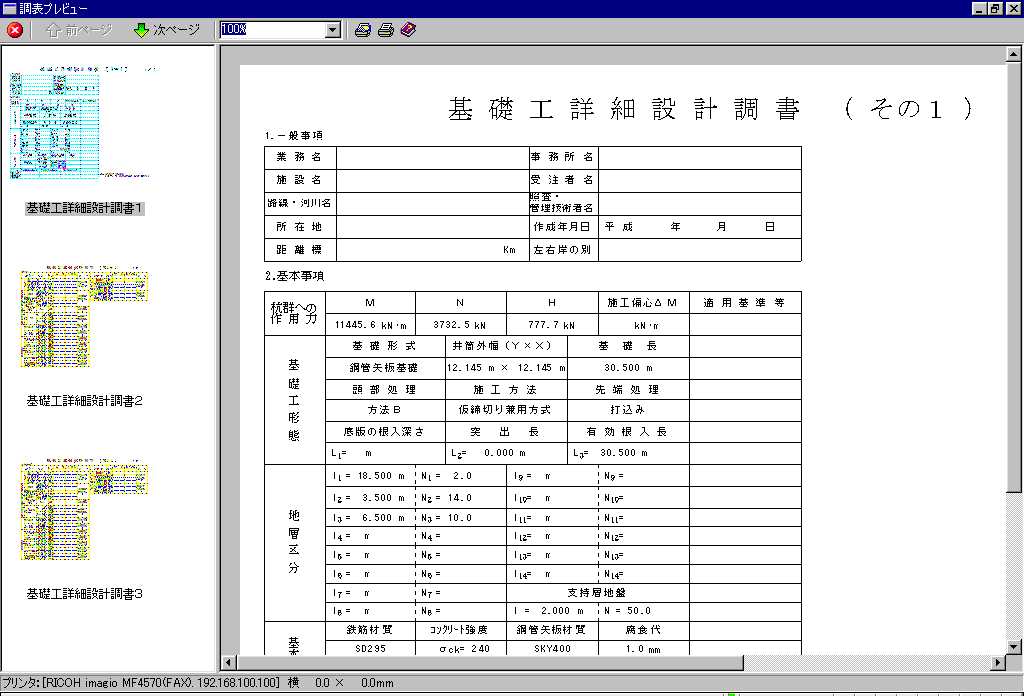
Task: Select thumbnail of 基礎工詳細設計調書3
Action: 84,509
